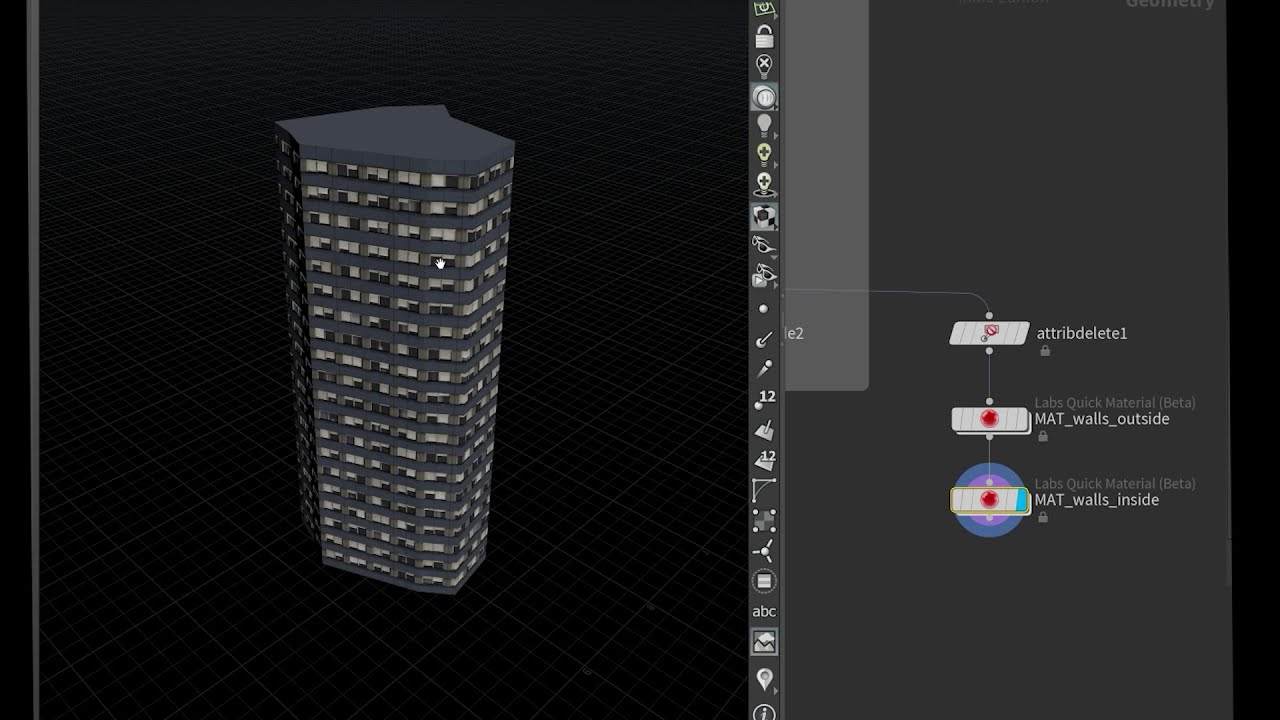
Task: Toggle display point trails icon
Action: coord(764,370)
